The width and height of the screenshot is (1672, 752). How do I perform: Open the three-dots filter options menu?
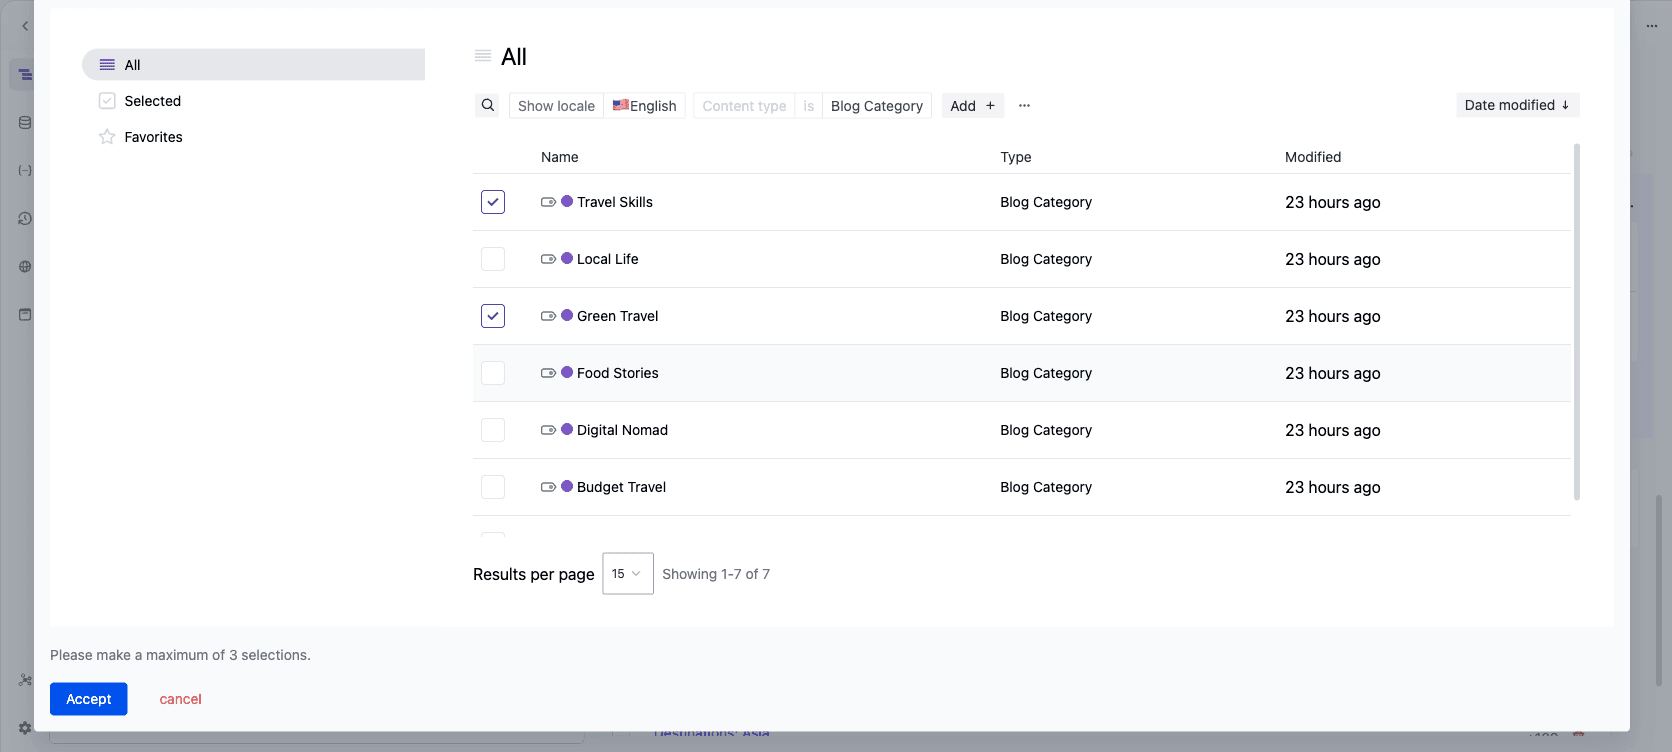tap(1024, 105)
